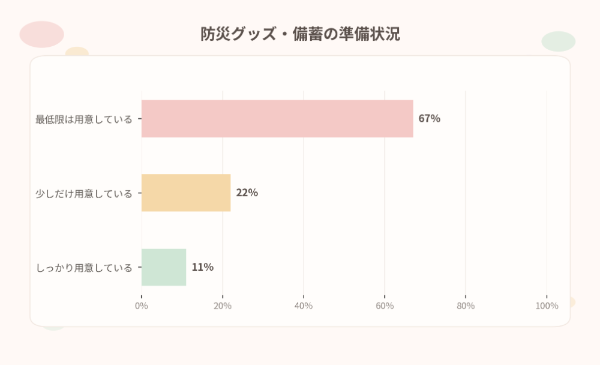Click the 100% axis tick label
The width and height of the screenshot is (600, 365).
[547, 306]
